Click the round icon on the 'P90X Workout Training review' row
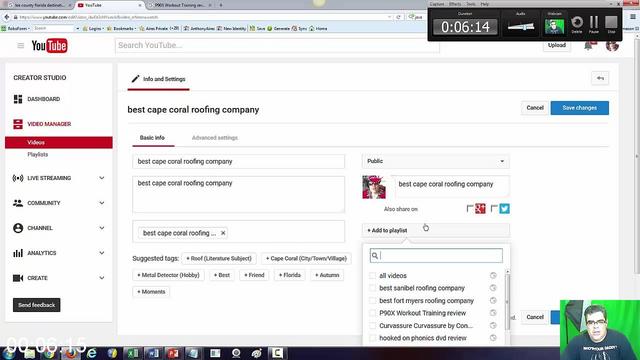The height and width of the screenshot is (360, 640). (x=493, y=313)
